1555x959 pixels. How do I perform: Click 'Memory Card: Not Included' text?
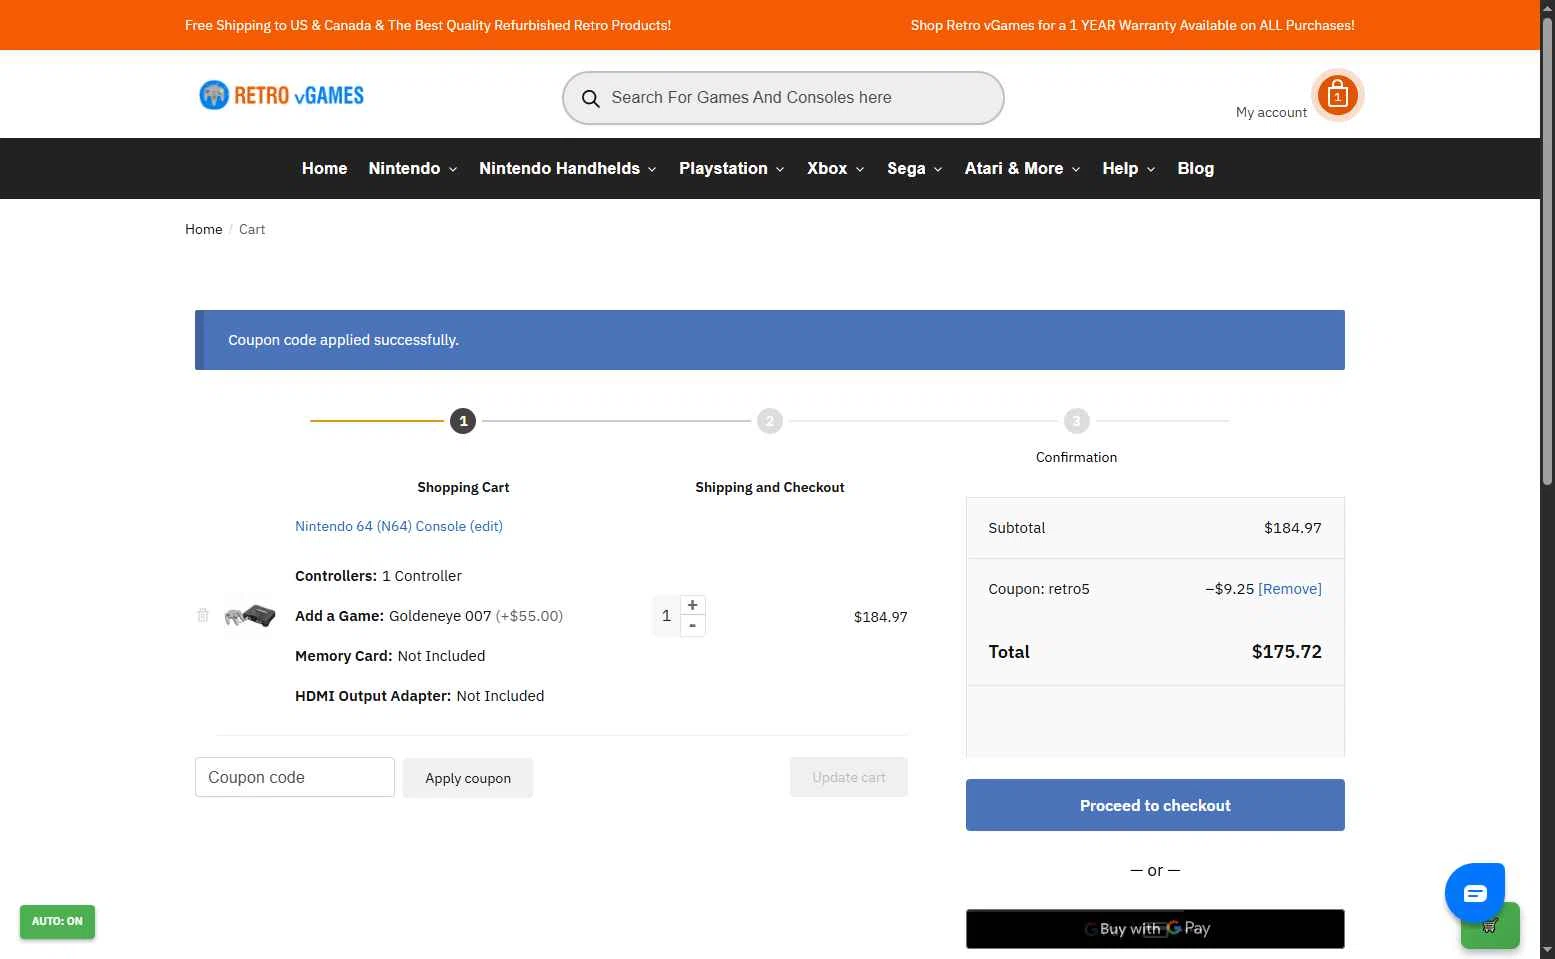pos(390,656)
